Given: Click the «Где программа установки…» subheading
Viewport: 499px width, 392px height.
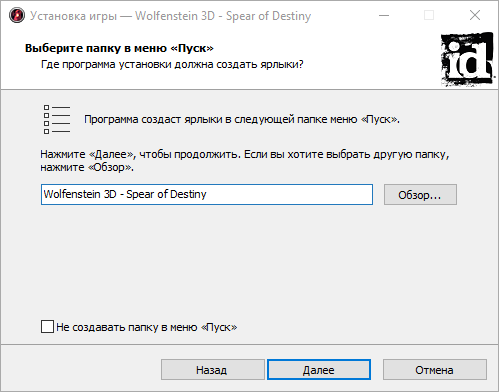Looking at the screenshot, I should click(172, 64).
